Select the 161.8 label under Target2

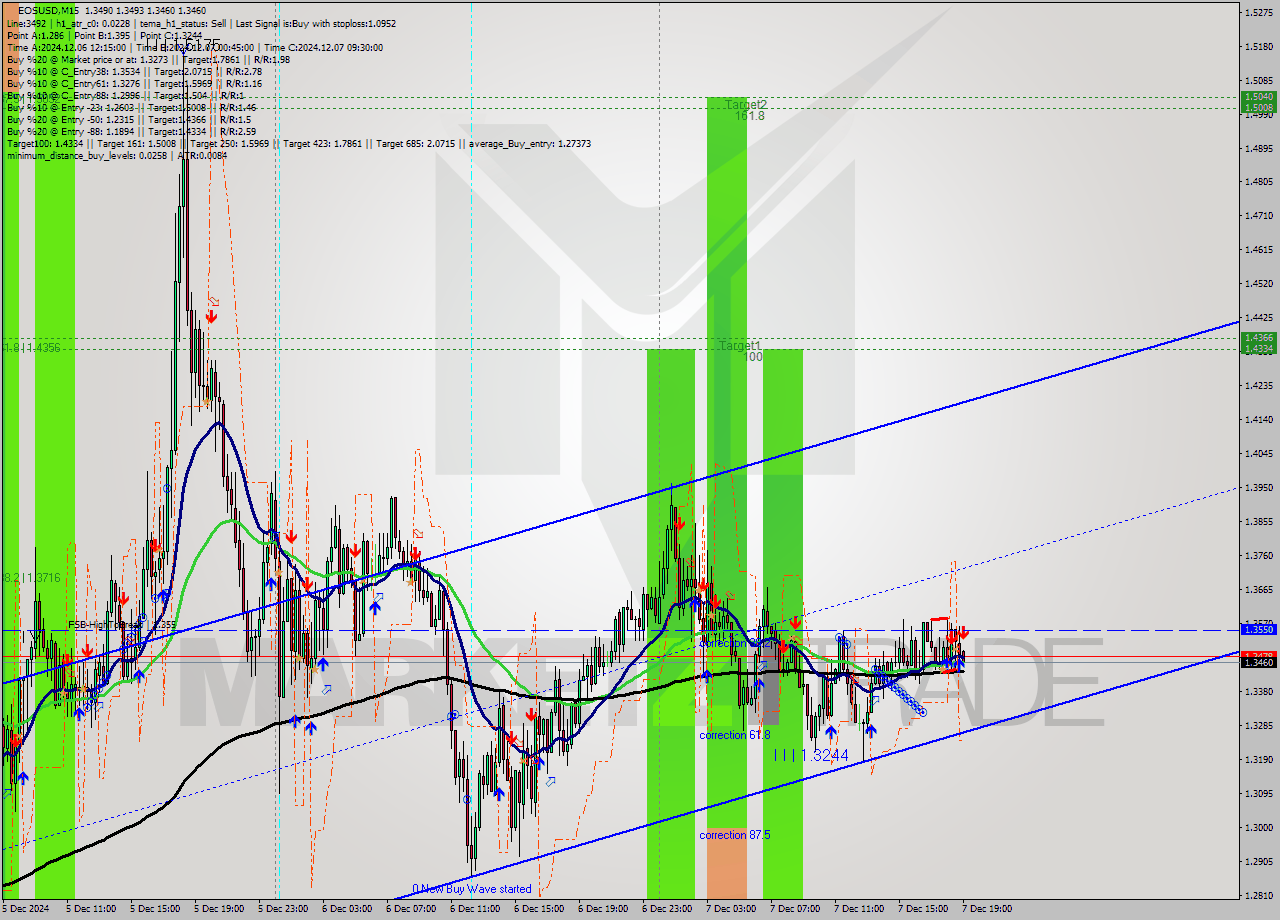749,116
